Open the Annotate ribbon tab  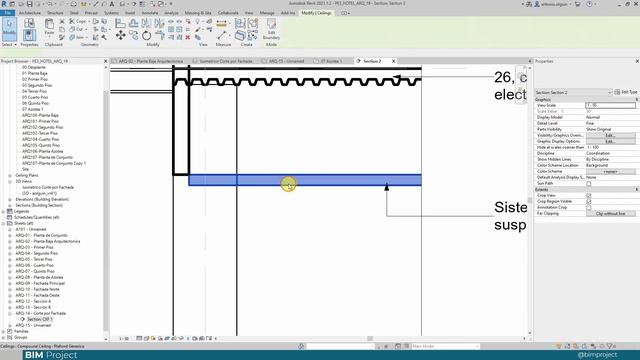pos(149,13)
